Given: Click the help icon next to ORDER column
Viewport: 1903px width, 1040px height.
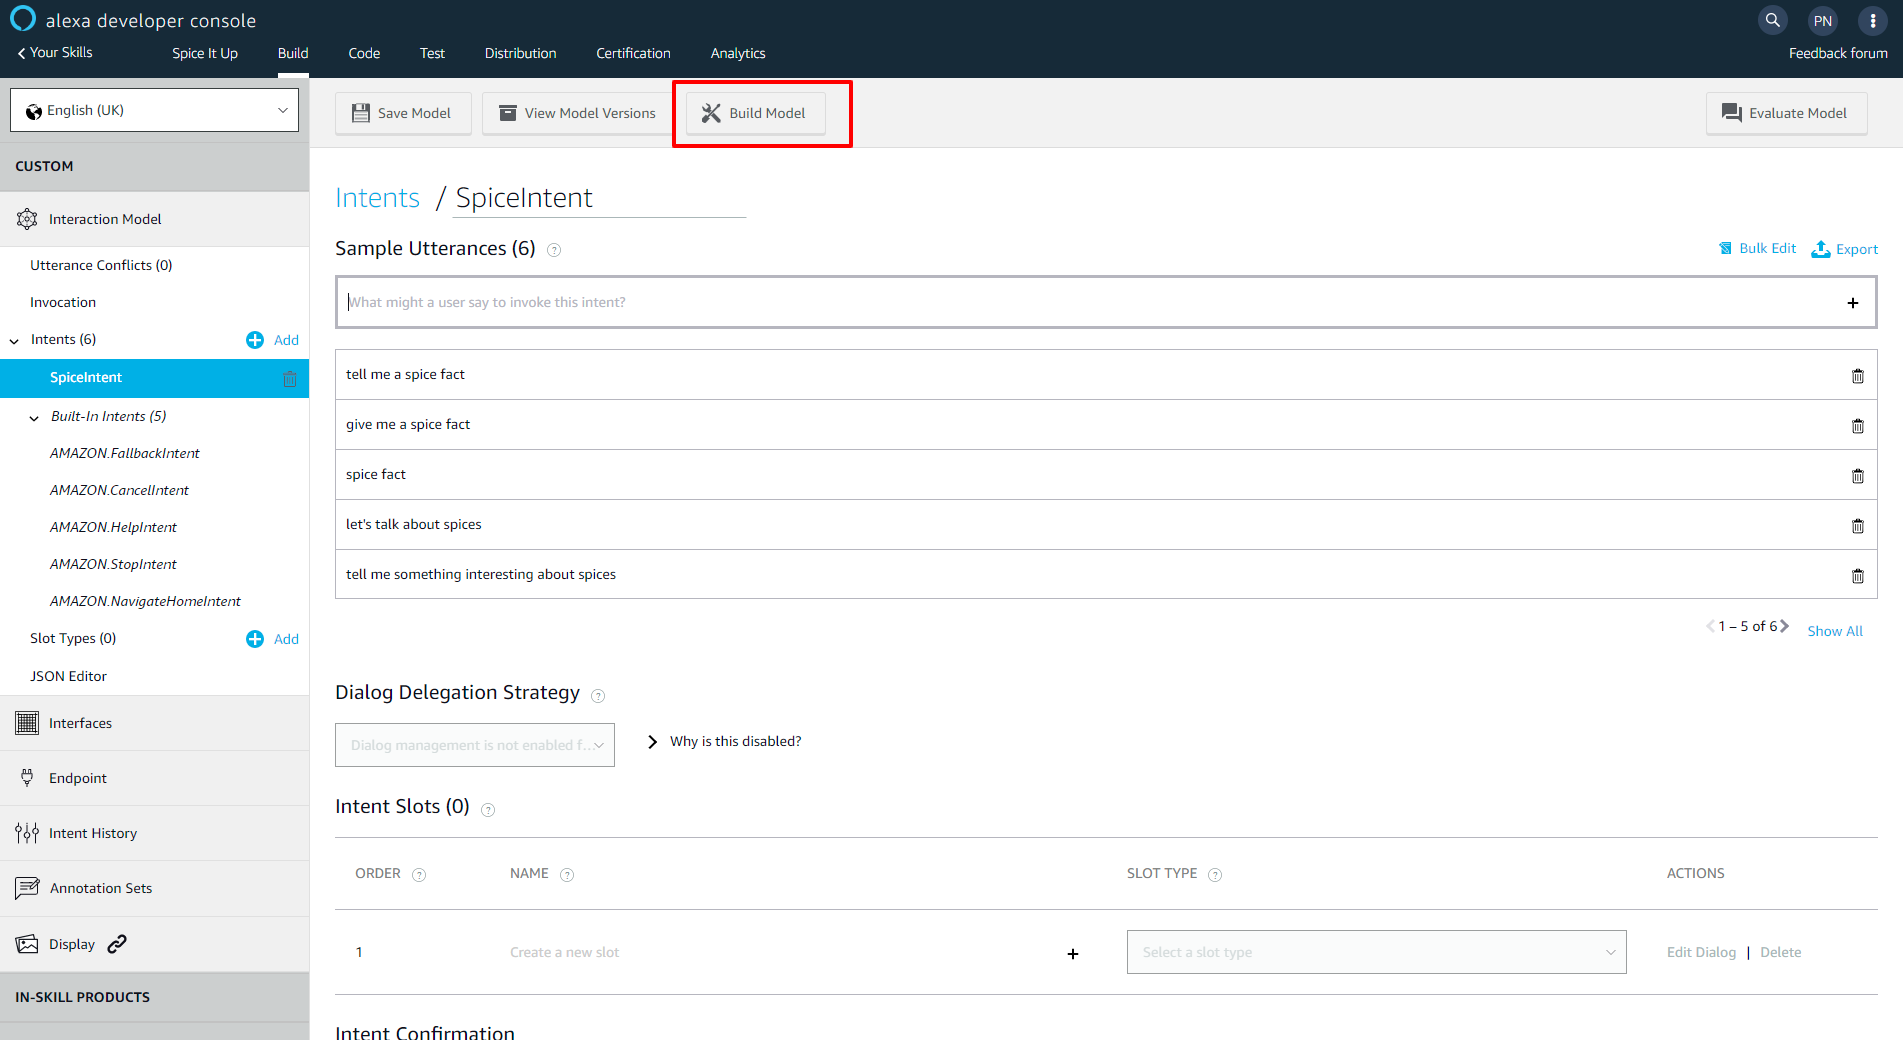Looking at the screenshot, I should (419, 875).
